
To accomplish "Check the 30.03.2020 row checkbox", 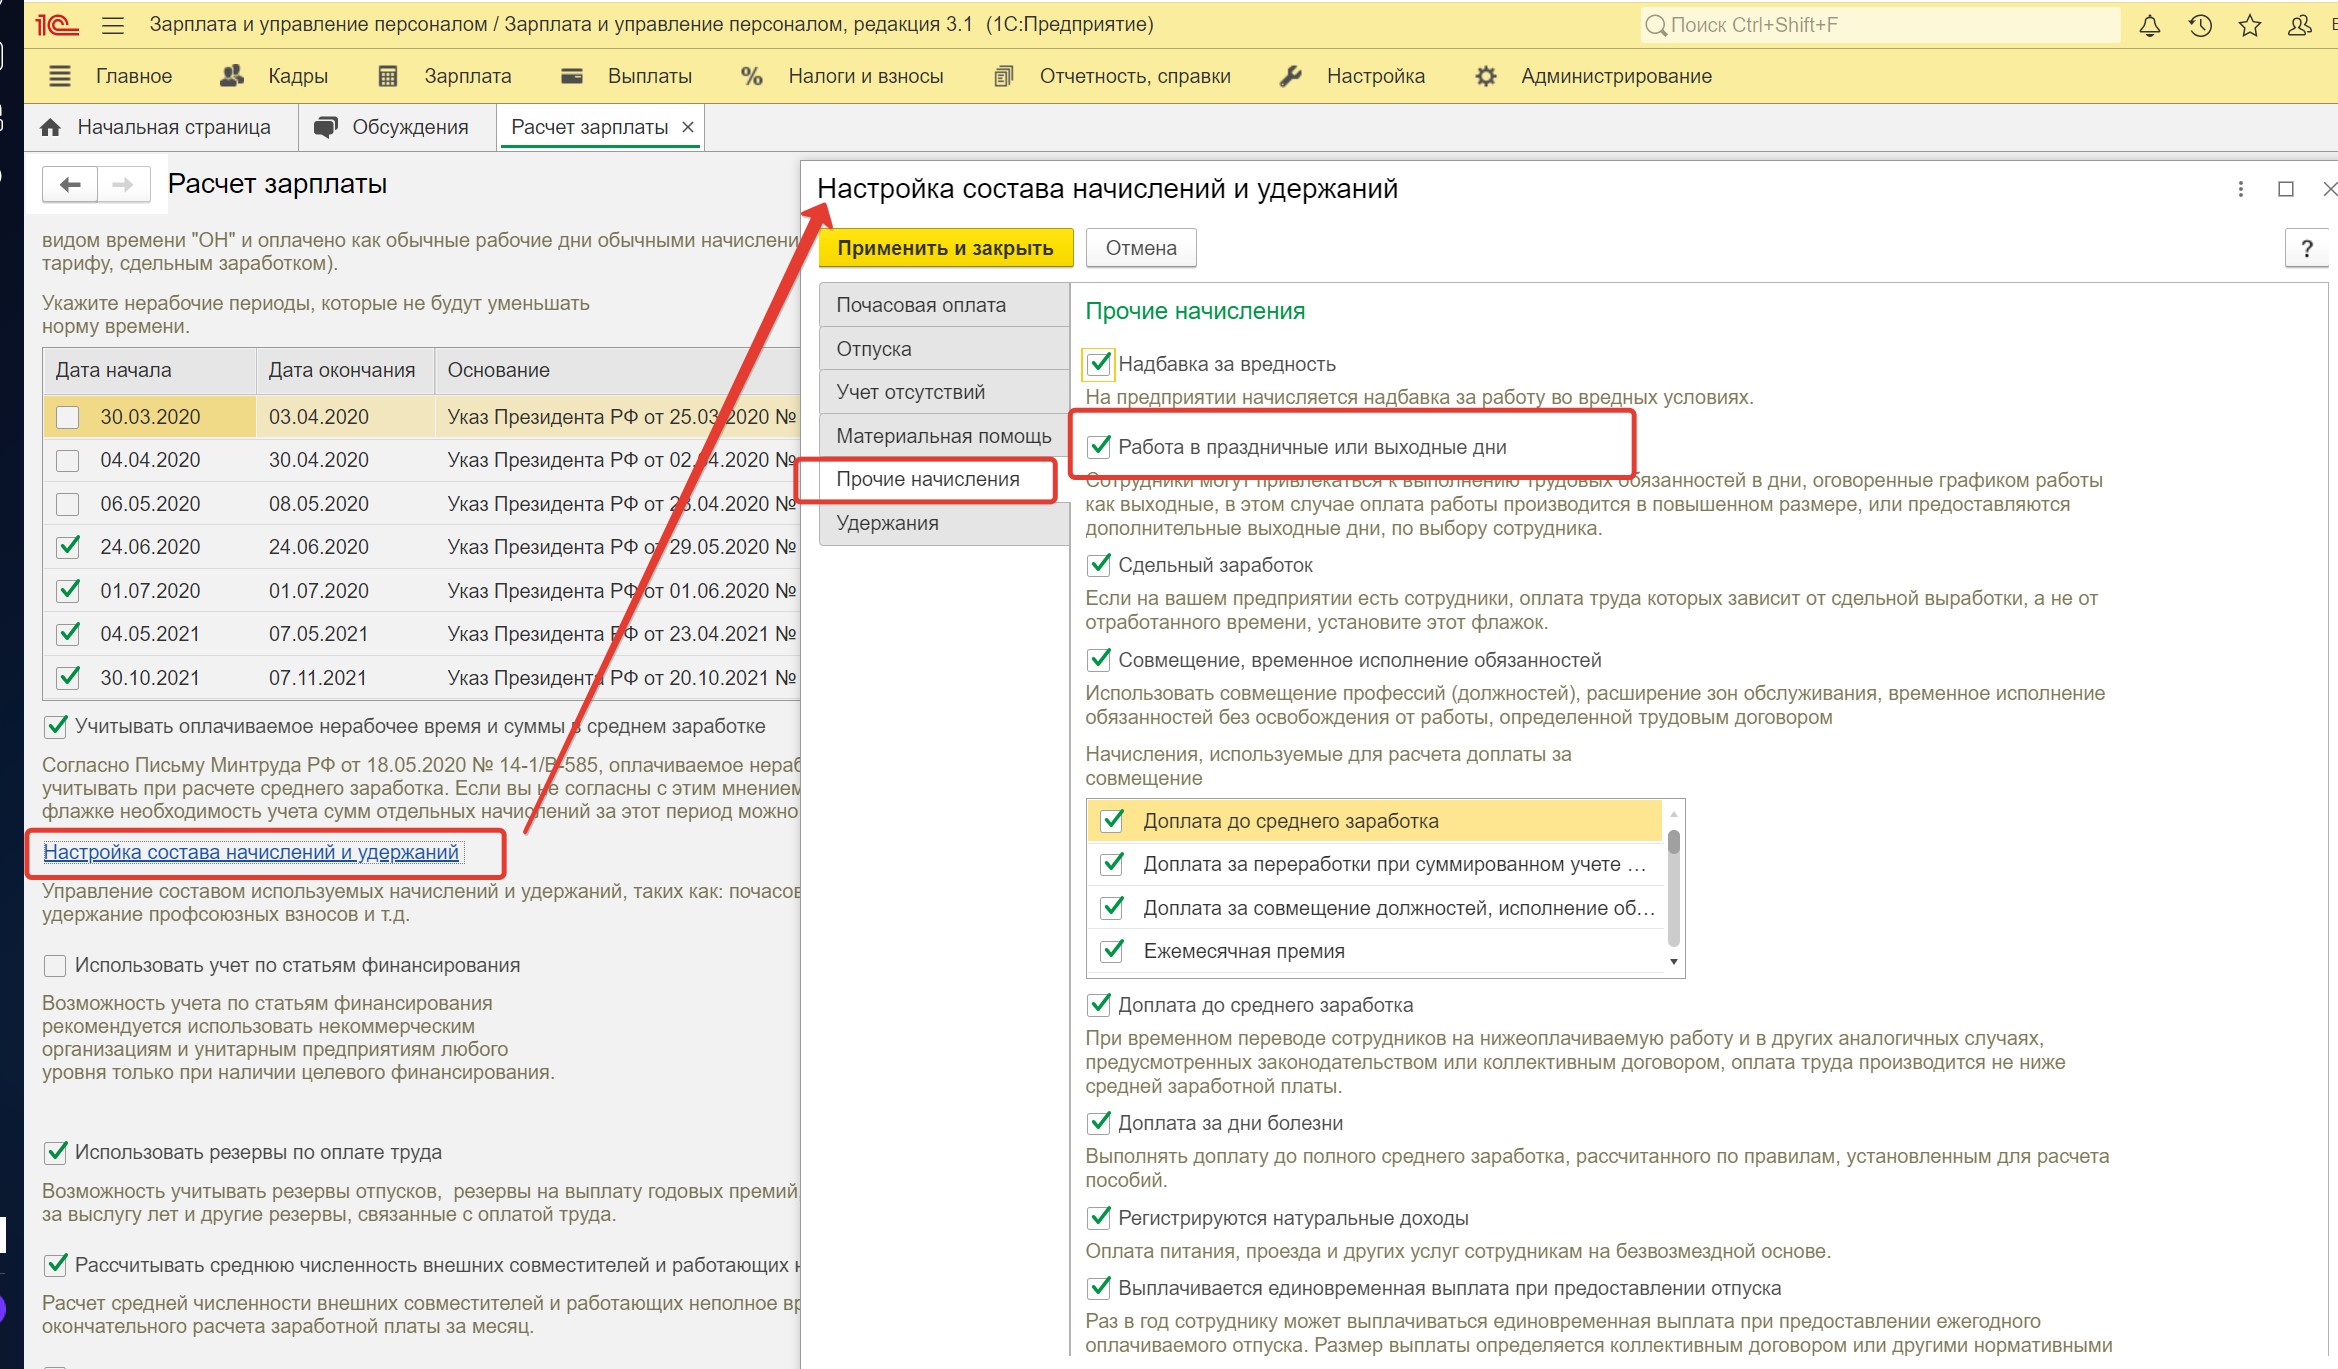I will pos(68,417).
